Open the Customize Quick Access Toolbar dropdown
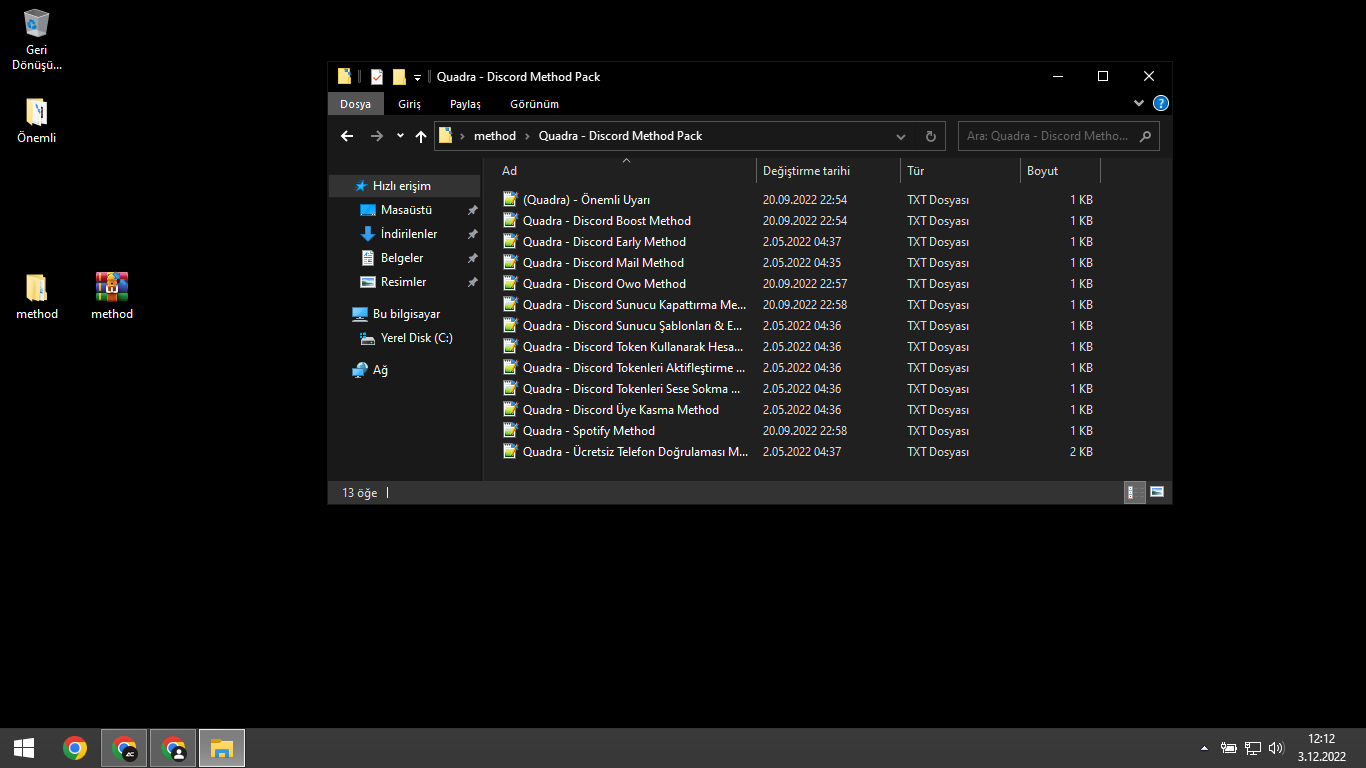Image resolution: width=1366 pixels, height=768 pixels. (417, 78)
